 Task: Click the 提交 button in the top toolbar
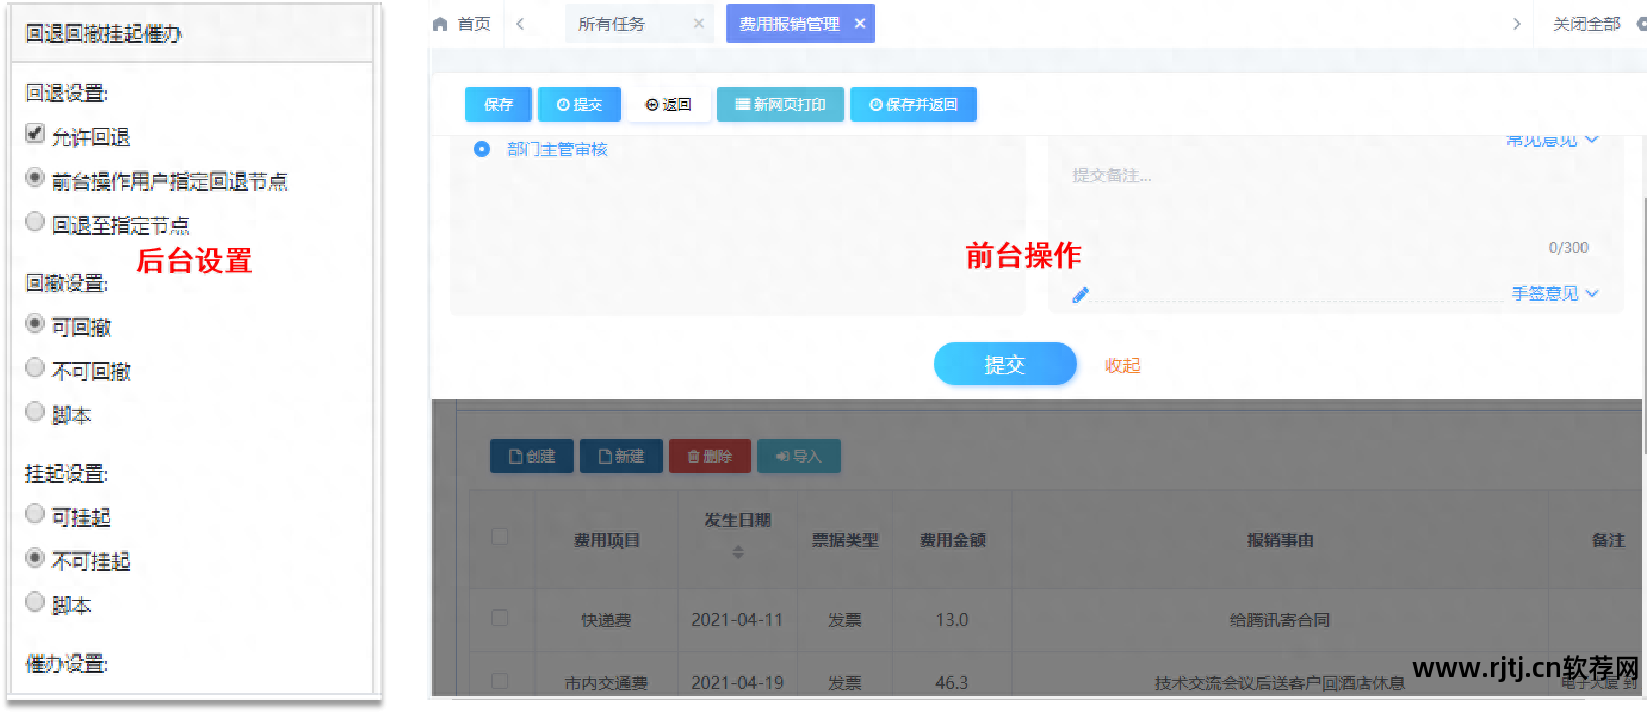coord(579,105)
